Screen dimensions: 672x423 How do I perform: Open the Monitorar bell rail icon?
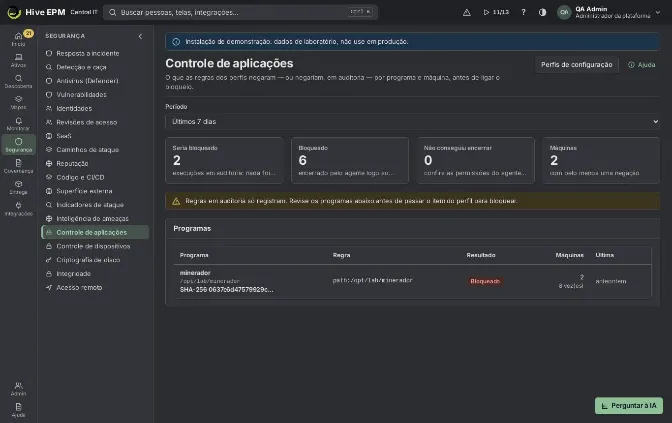[18, 123]
